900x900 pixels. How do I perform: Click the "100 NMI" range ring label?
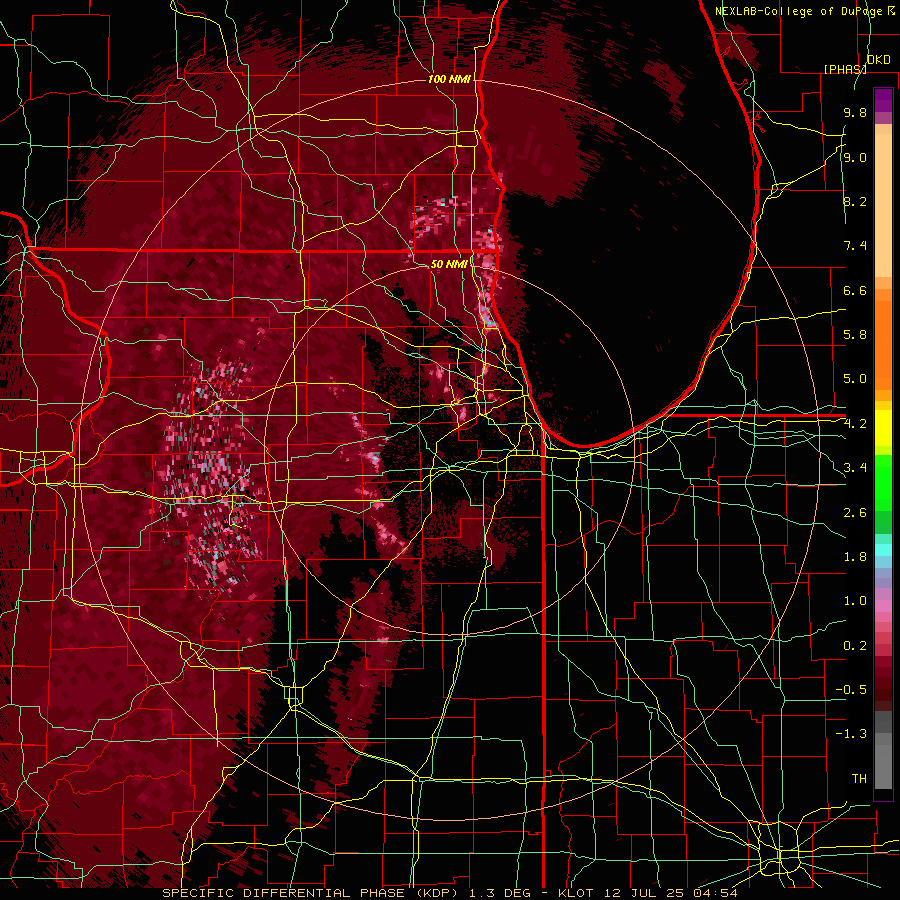click(449, 79)
